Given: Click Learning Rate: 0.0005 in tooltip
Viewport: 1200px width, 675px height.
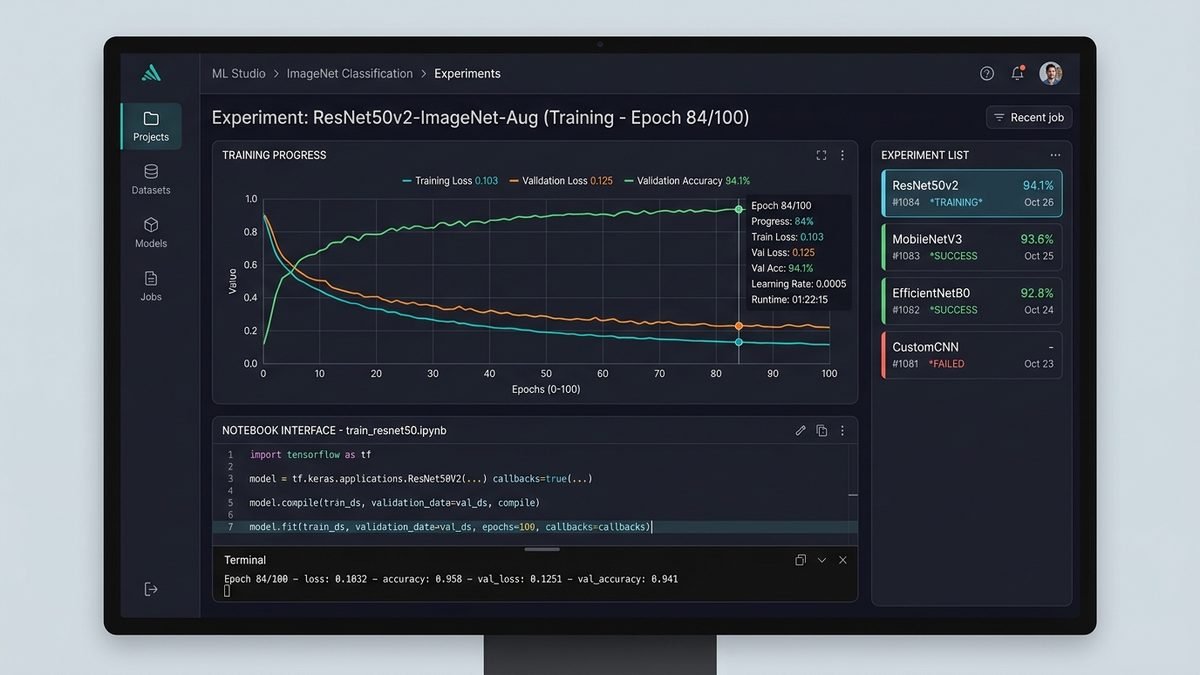Looking at the screenshot, I should coord(799,284).
